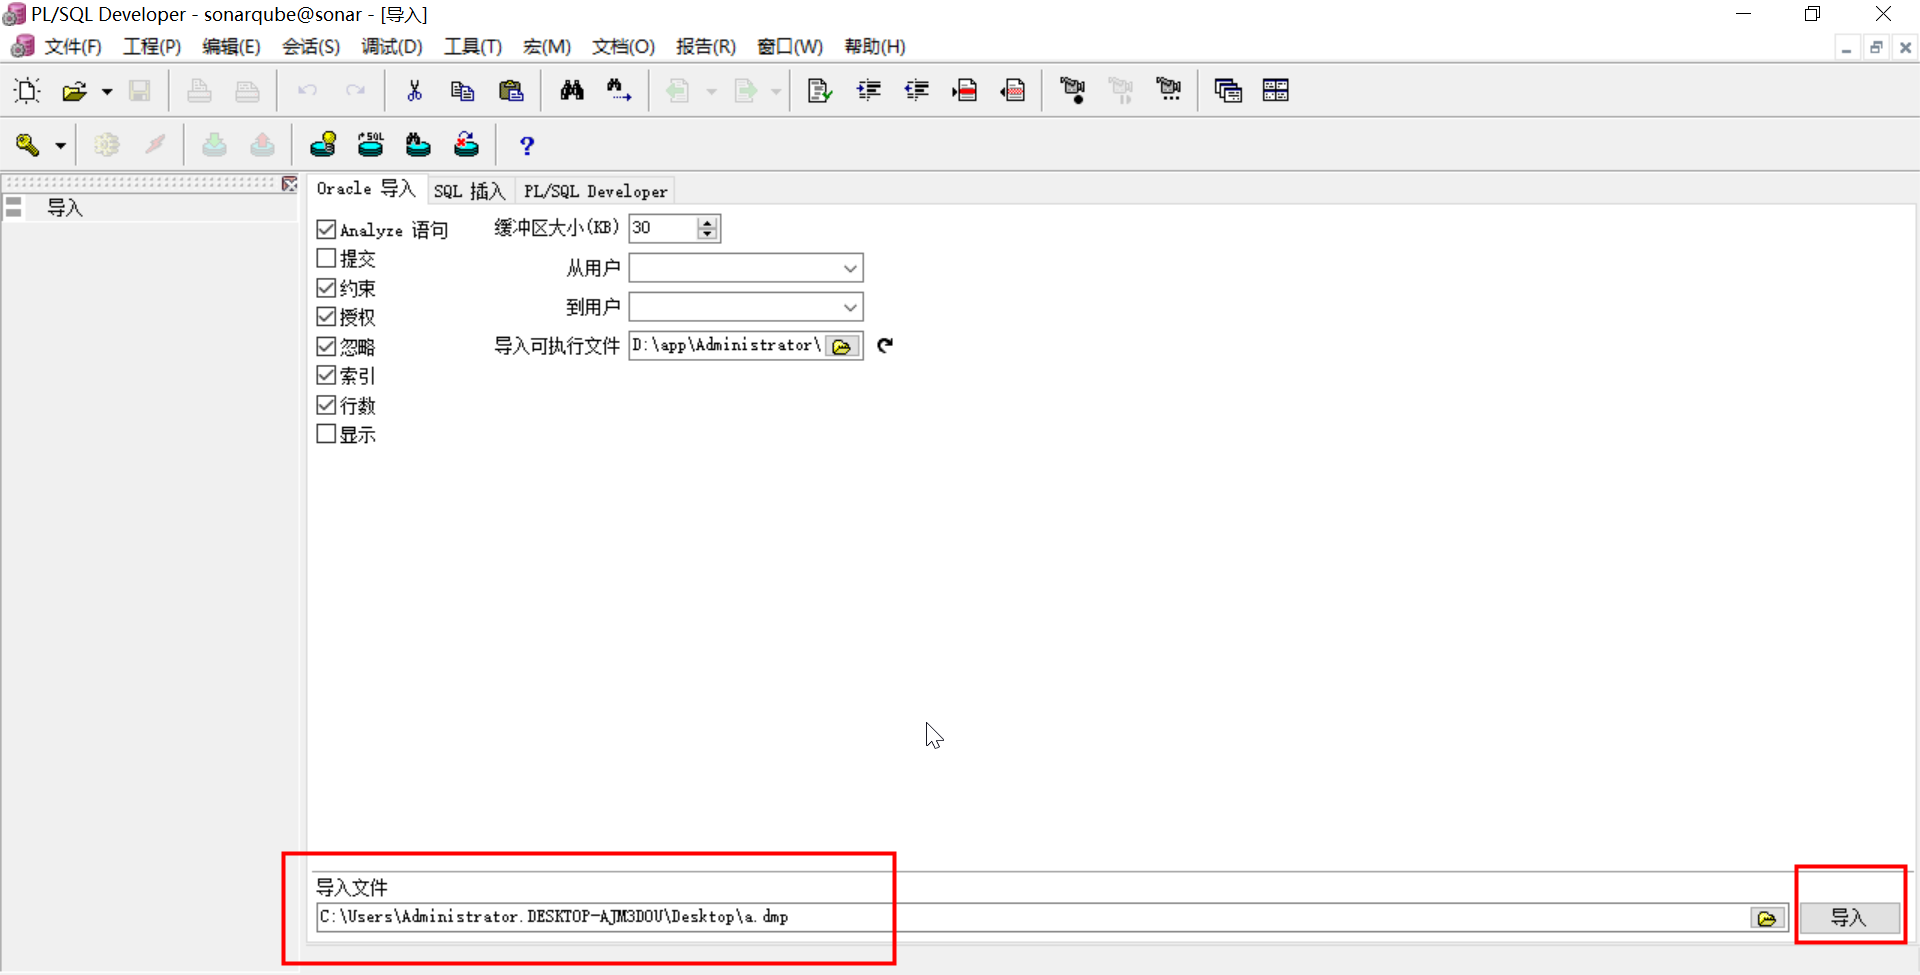Toggle the 忽略 checkbox
This screenshot has width=1920, height=975.
[326, 346]
